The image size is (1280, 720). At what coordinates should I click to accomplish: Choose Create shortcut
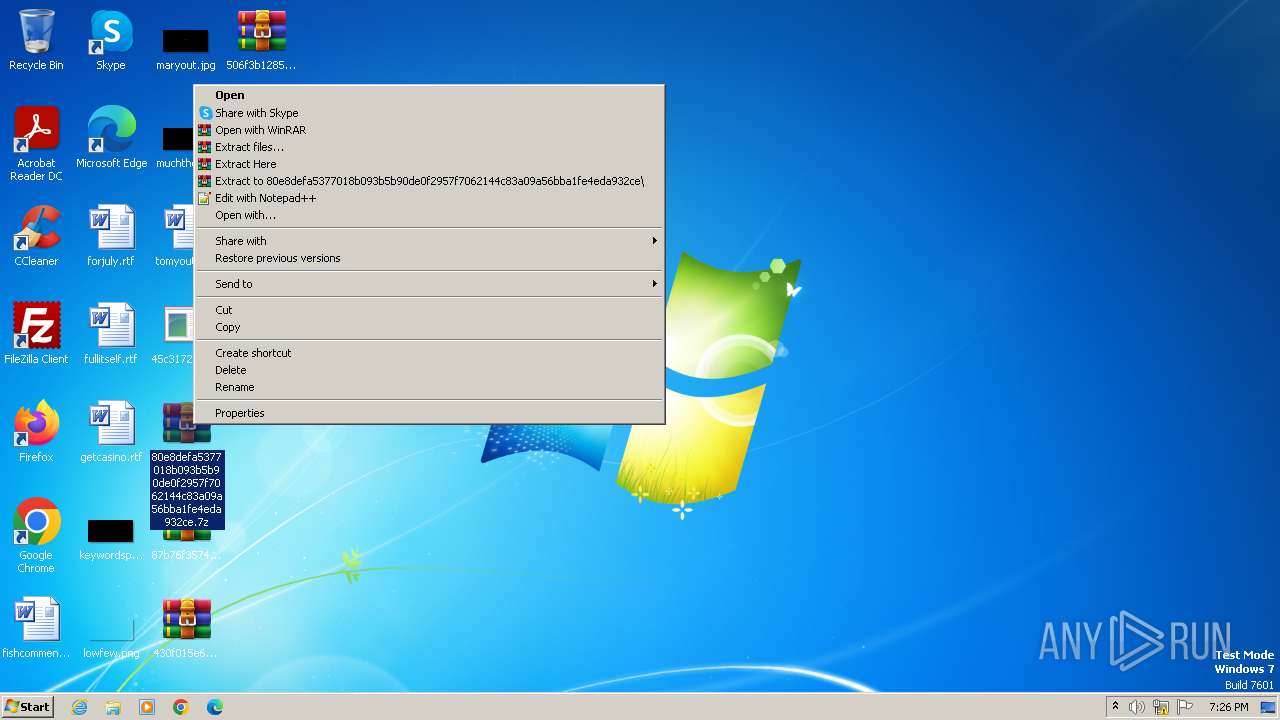429,353
